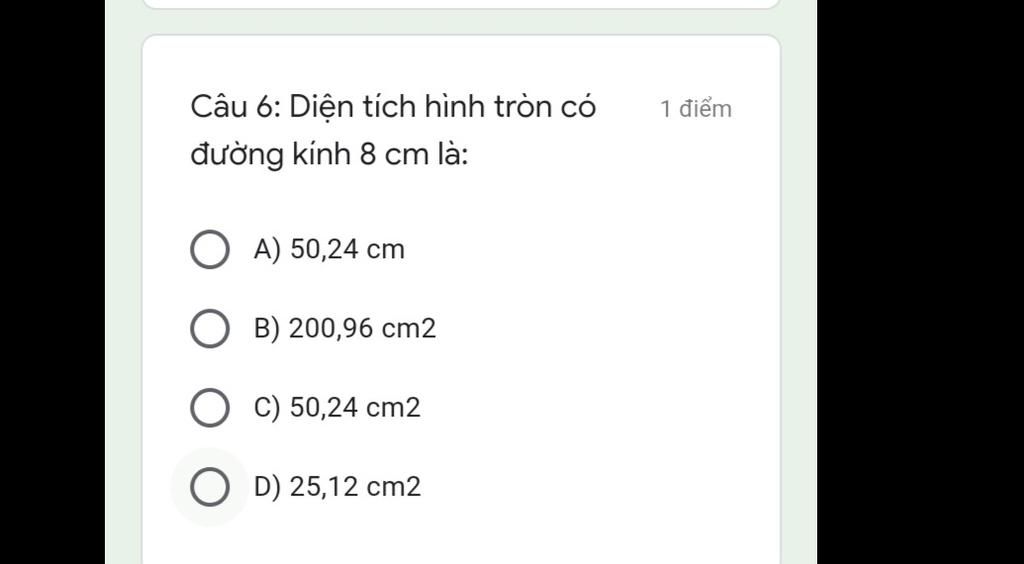Click the green gap between the two cards
The width and height of the screenshot is (1024, 564).
461,22
